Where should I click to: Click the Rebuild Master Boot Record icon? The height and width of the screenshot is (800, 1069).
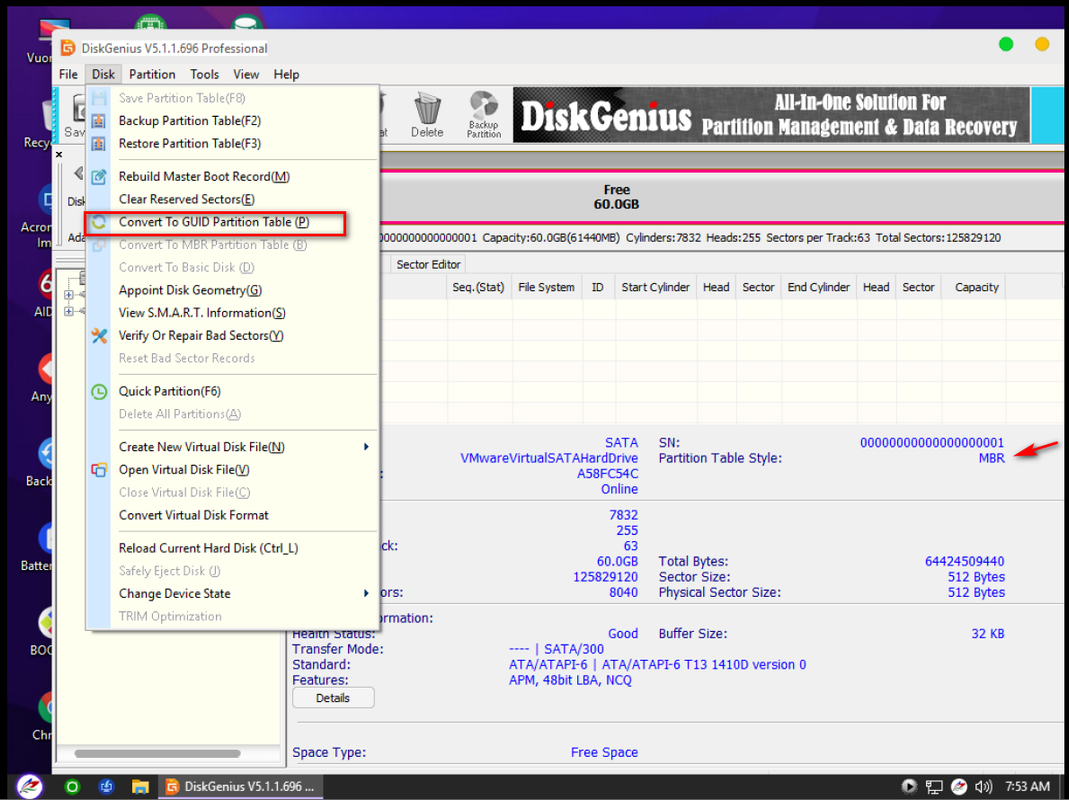pyautogui.click(x=99, y=177)
